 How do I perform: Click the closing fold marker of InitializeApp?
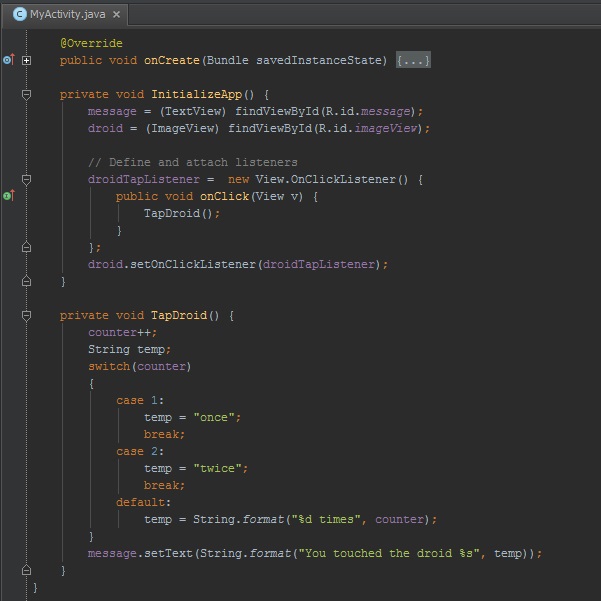click(x=27, y=282)
